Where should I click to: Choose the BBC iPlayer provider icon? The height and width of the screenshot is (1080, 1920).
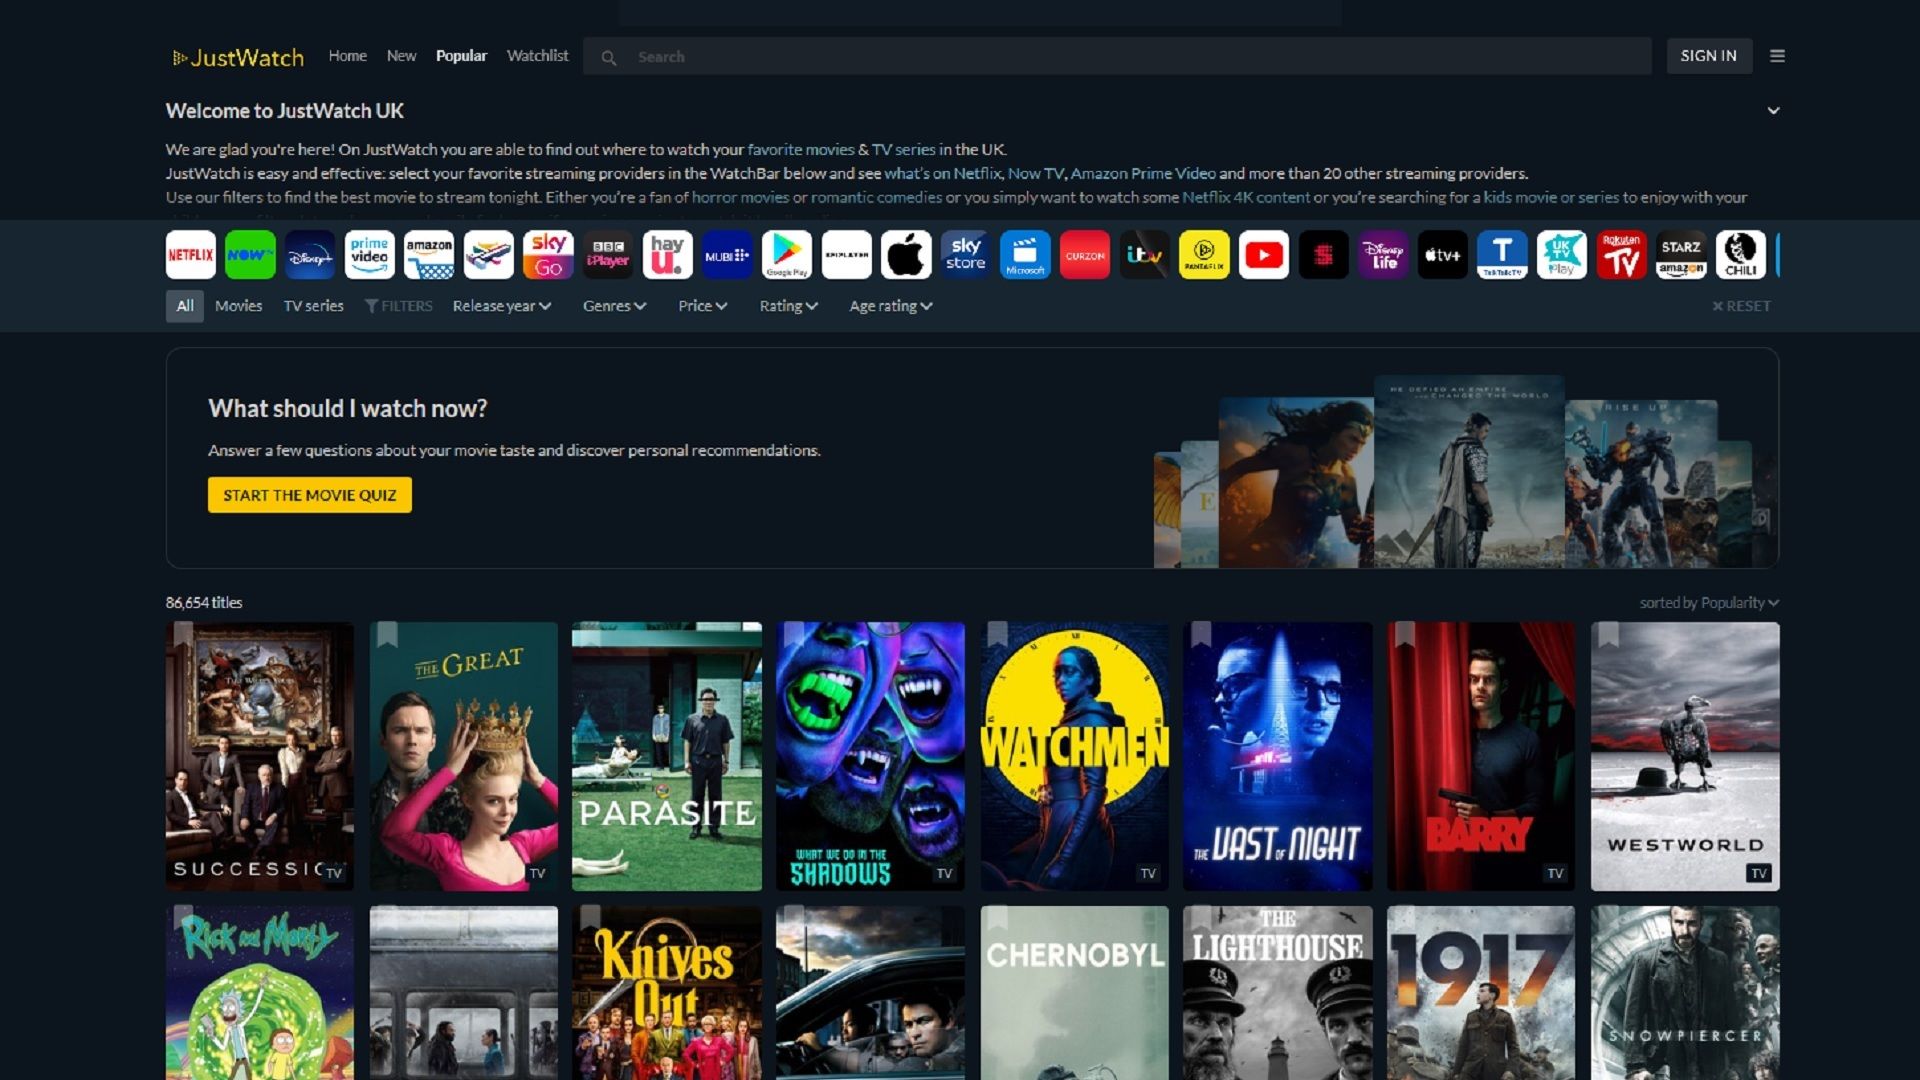607,255
